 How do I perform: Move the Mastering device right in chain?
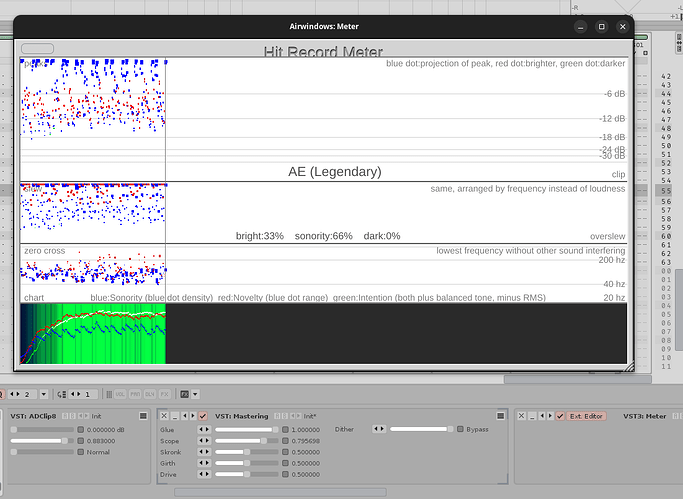click(193, 416)
